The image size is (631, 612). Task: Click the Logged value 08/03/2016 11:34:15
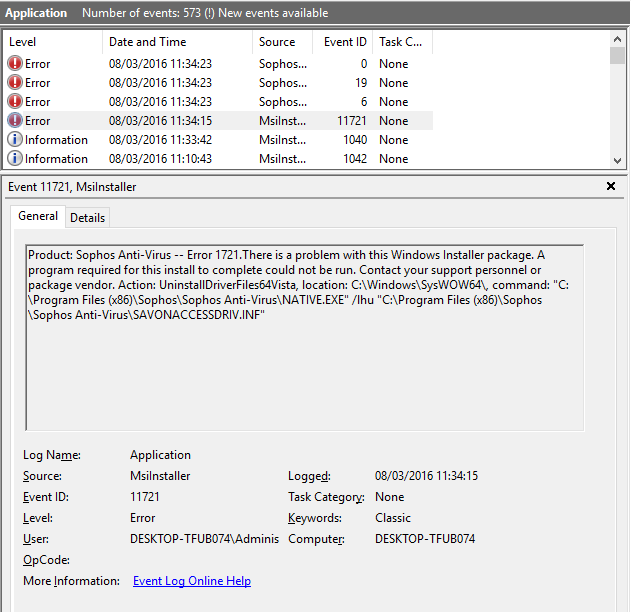tap(426, 476)
